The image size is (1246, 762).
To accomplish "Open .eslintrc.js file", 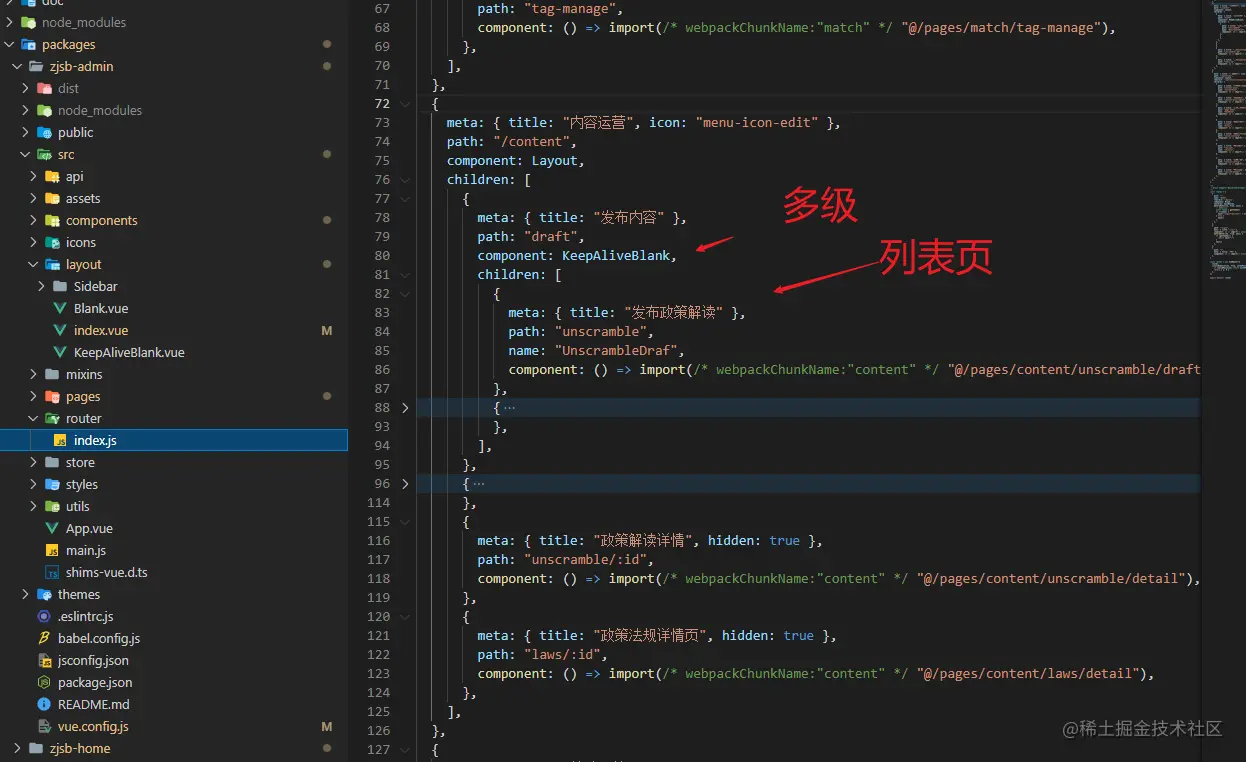I will coord(85,616).
